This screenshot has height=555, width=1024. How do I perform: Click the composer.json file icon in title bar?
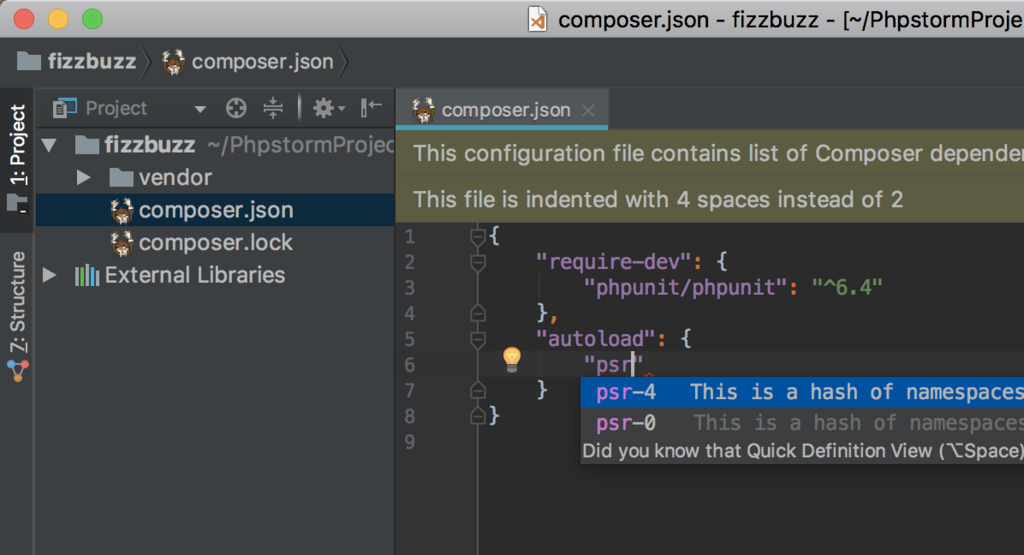[x=537, y=20]
